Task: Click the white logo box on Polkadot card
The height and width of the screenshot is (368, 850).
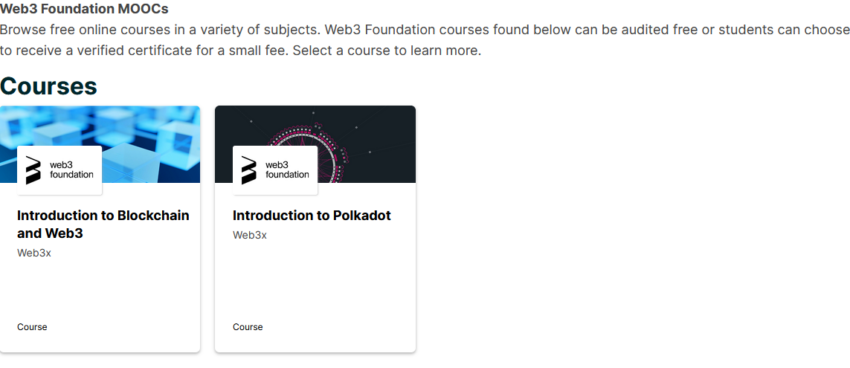Action: 275,170
